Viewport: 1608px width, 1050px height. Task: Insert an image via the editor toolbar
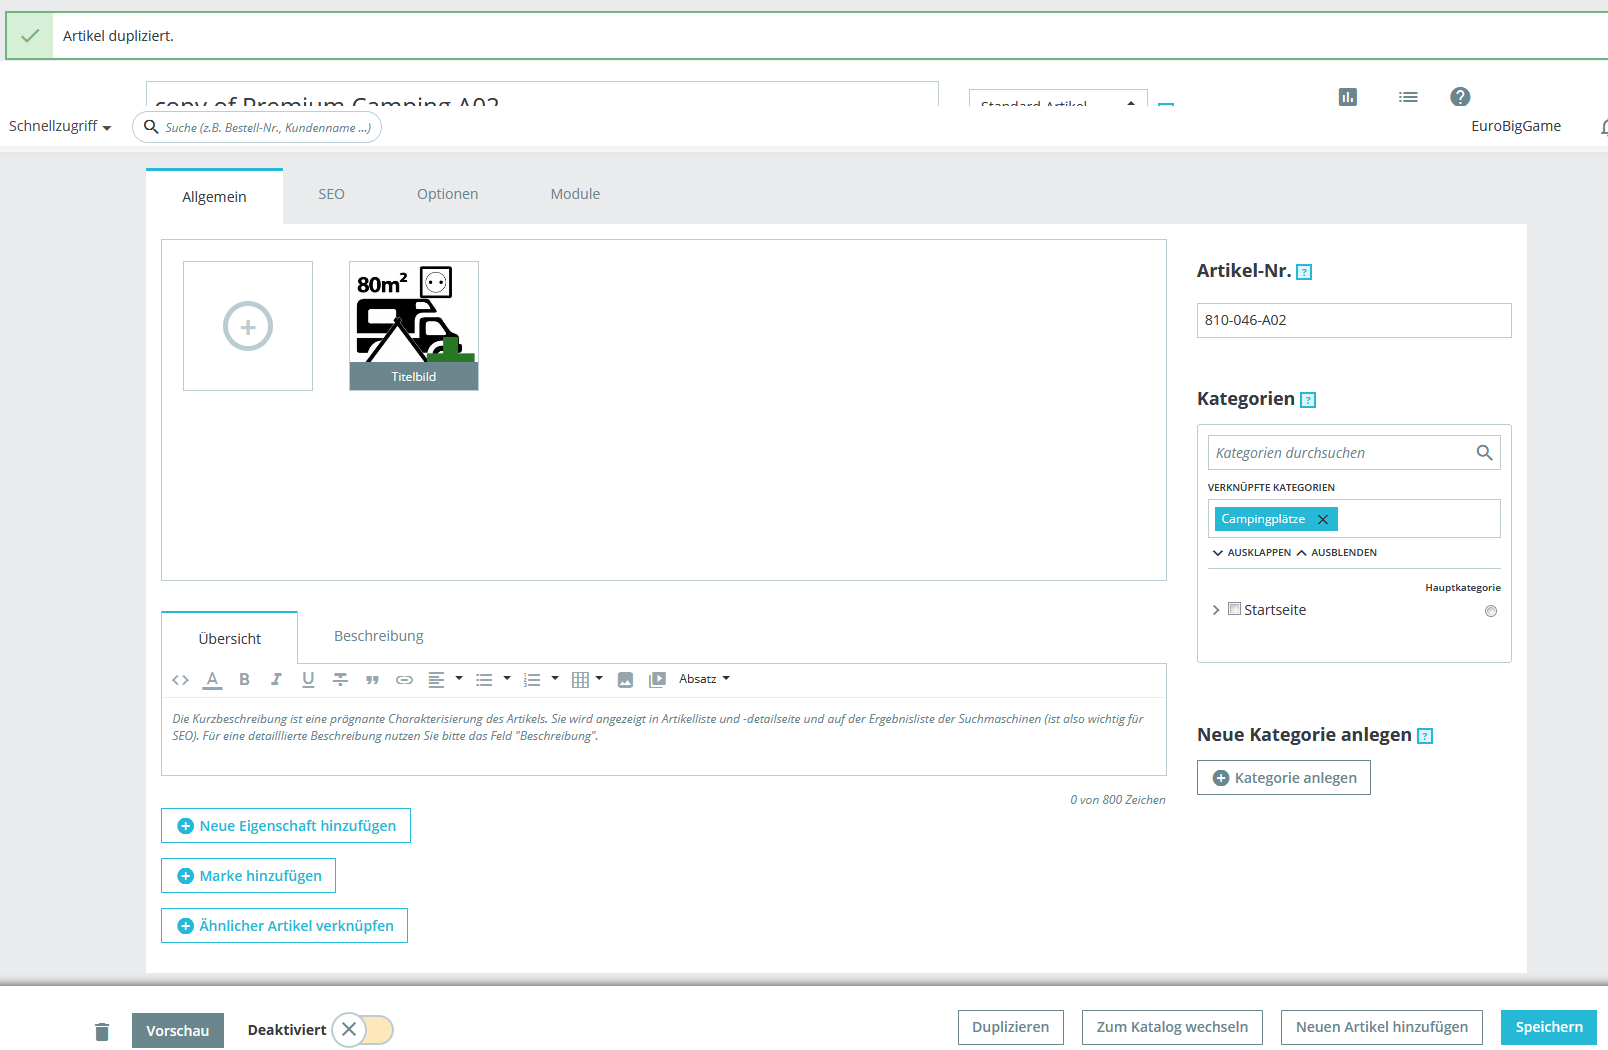click(x=625, y=680)
